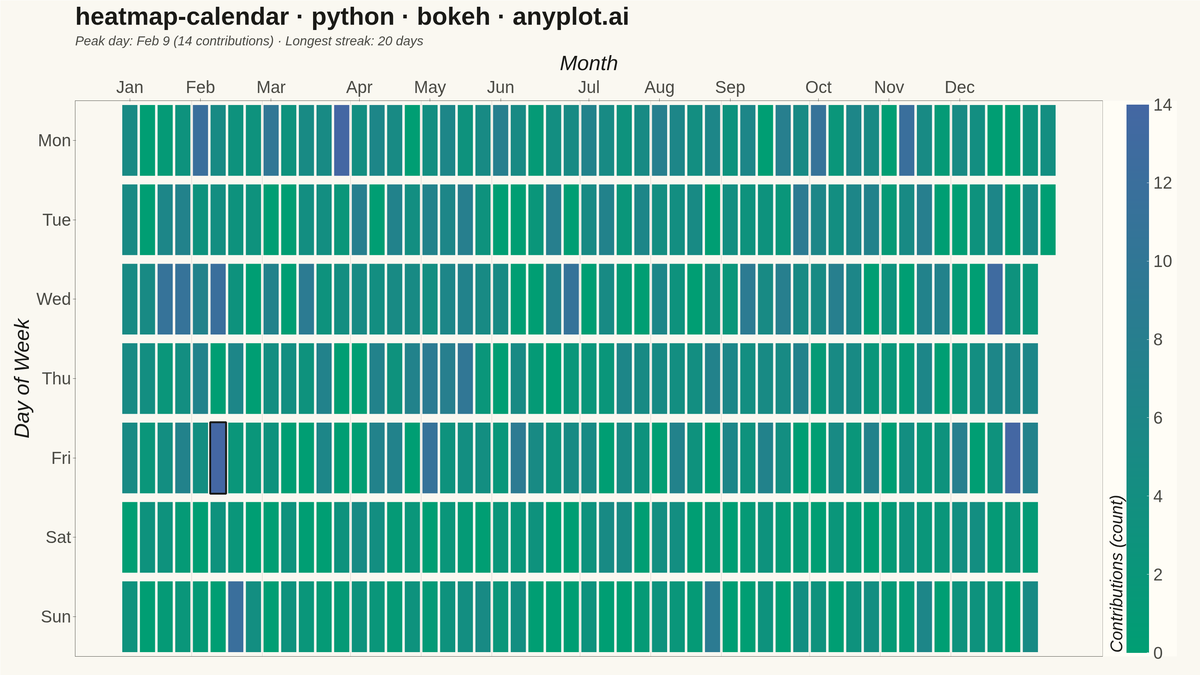Image resolution: width=1200 pixels, height=675 pixels.
Task: Click the 'Oct' month label
Action: (x=818, y=87)
